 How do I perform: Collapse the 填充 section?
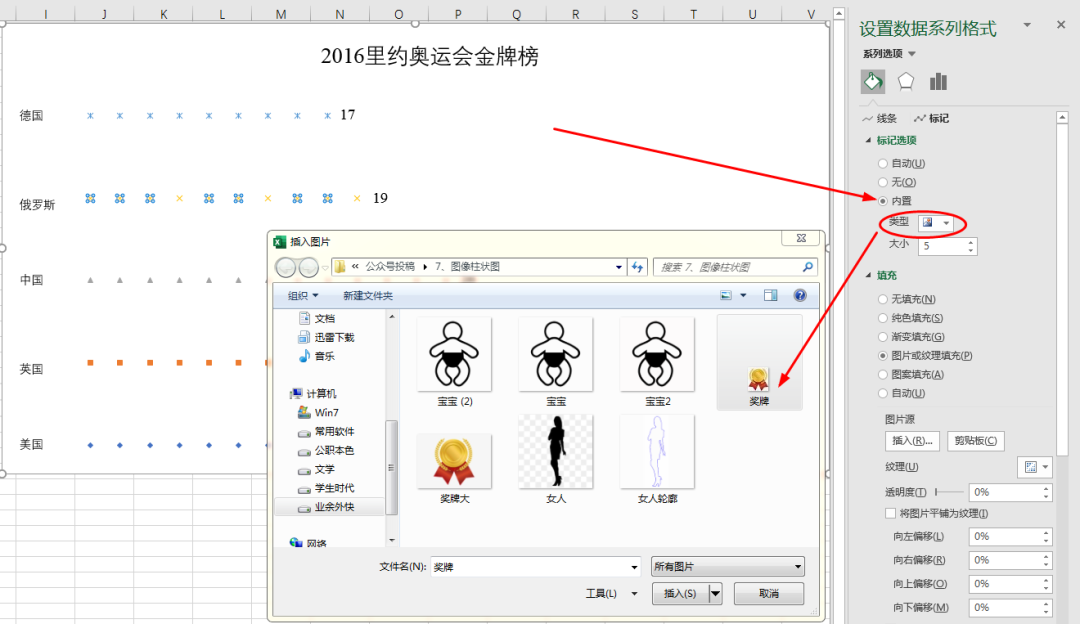(868, 275)
